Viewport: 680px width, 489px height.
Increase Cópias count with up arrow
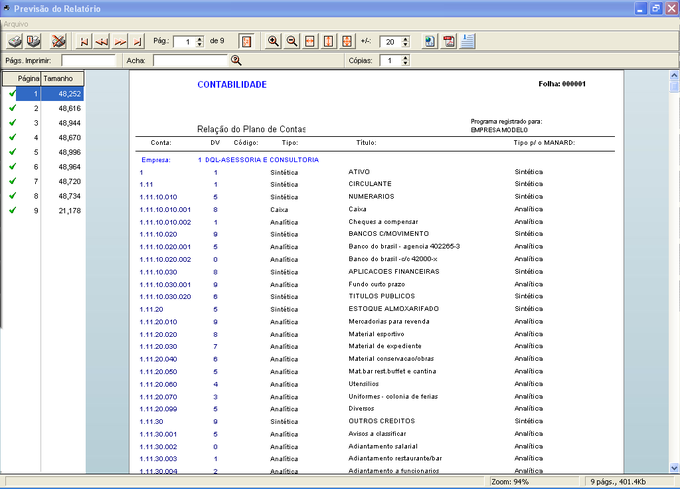click(404, 57)
